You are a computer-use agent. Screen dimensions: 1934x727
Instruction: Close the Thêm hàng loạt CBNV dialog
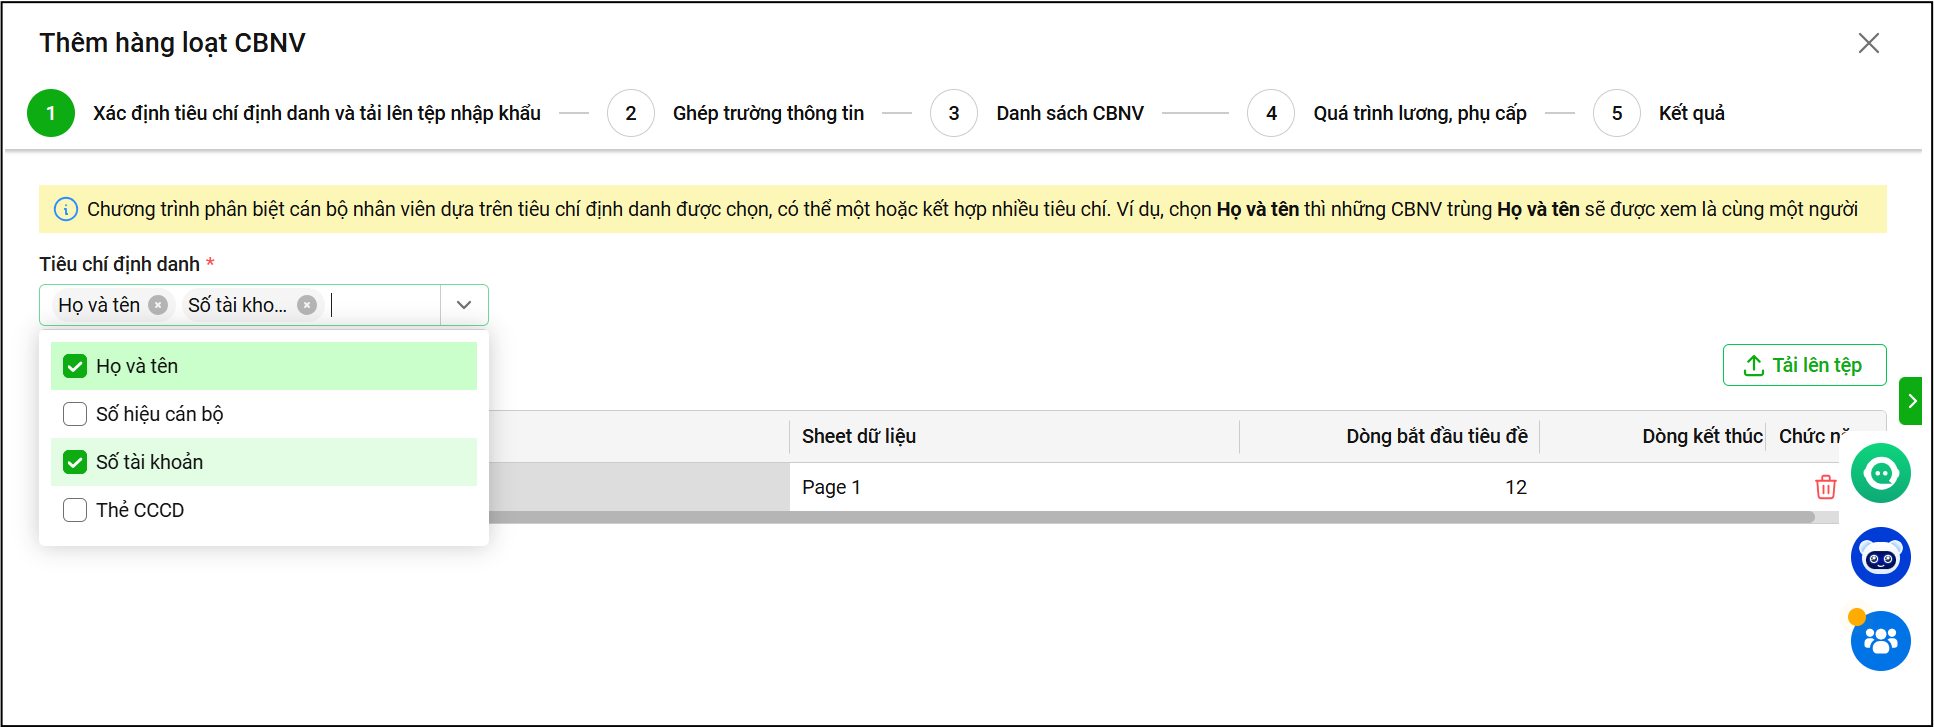[x=1868, y=43]
